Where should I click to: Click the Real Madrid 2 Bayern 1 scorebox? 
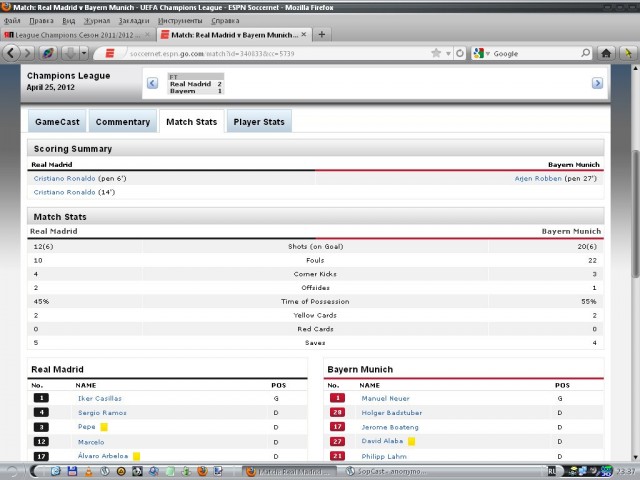[196, 84]
